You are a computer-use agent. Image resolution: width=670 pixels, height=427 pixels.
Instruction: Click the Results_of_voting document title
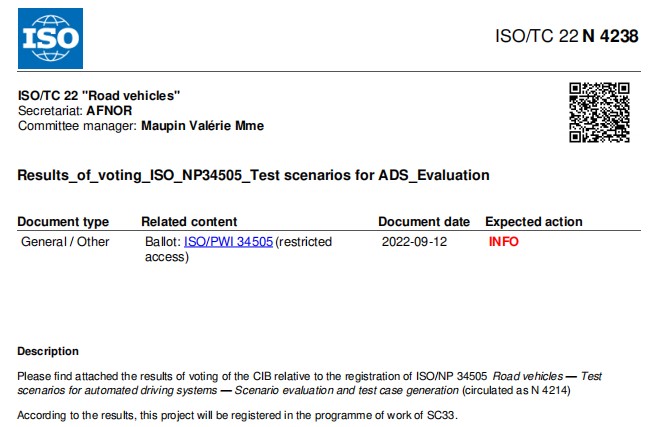pos(253,175)
